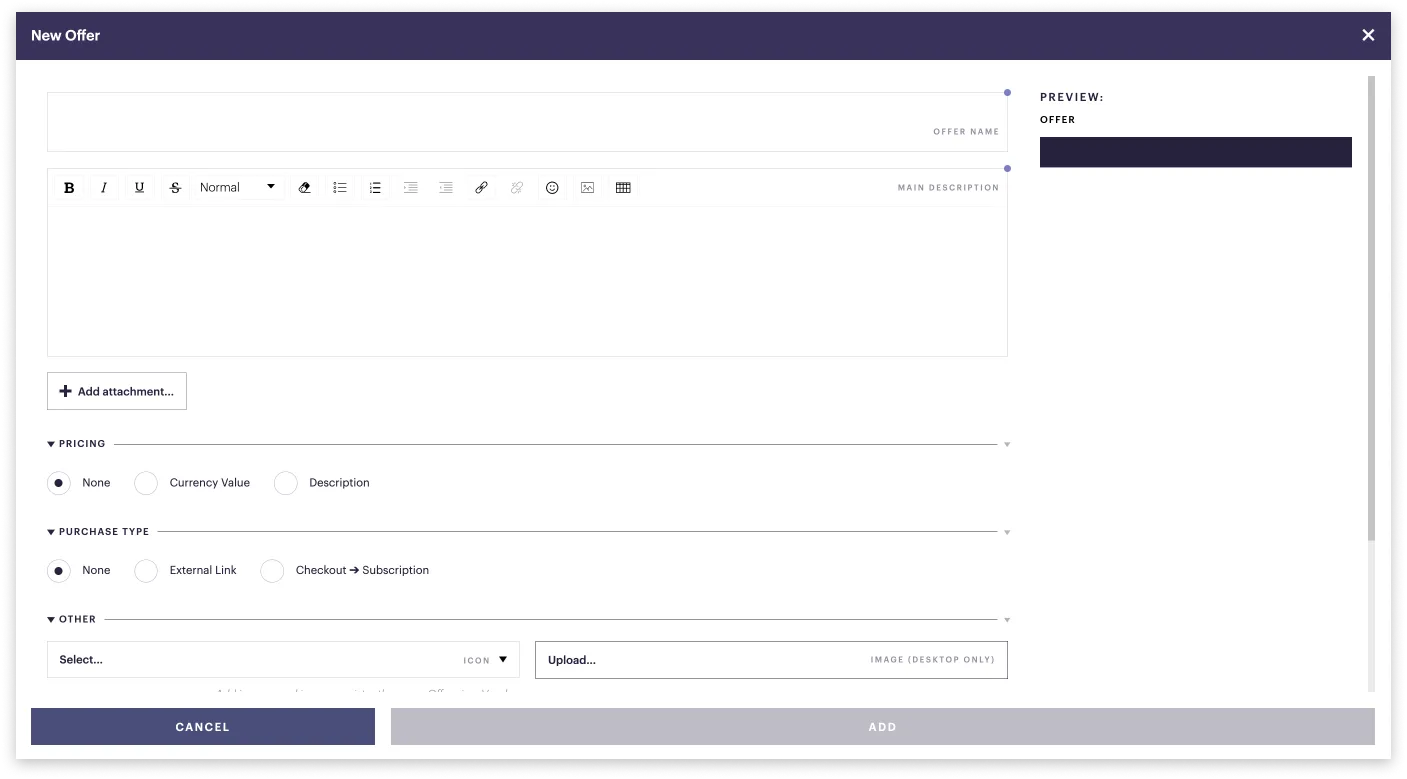
Task: Click the dialog's vertical scrollbar
Action: [x=1372, y=308]
